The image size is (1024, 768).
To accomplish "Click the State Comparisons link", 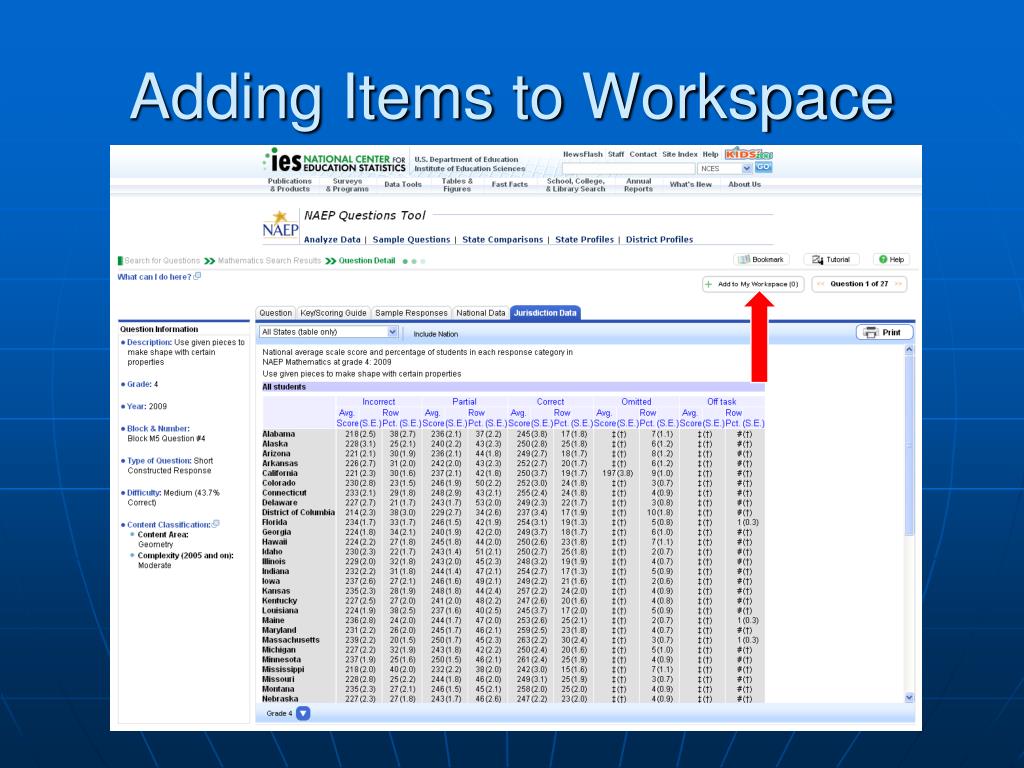I will [502, 240].
